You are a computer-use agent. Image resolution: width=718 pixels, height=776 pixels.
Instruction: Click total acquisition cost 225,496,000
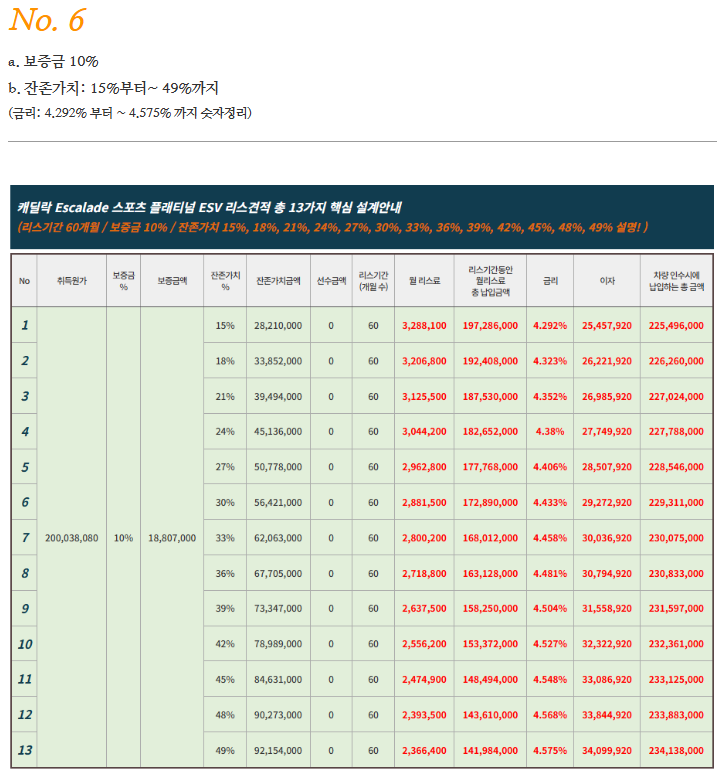(x=676, y=326)
